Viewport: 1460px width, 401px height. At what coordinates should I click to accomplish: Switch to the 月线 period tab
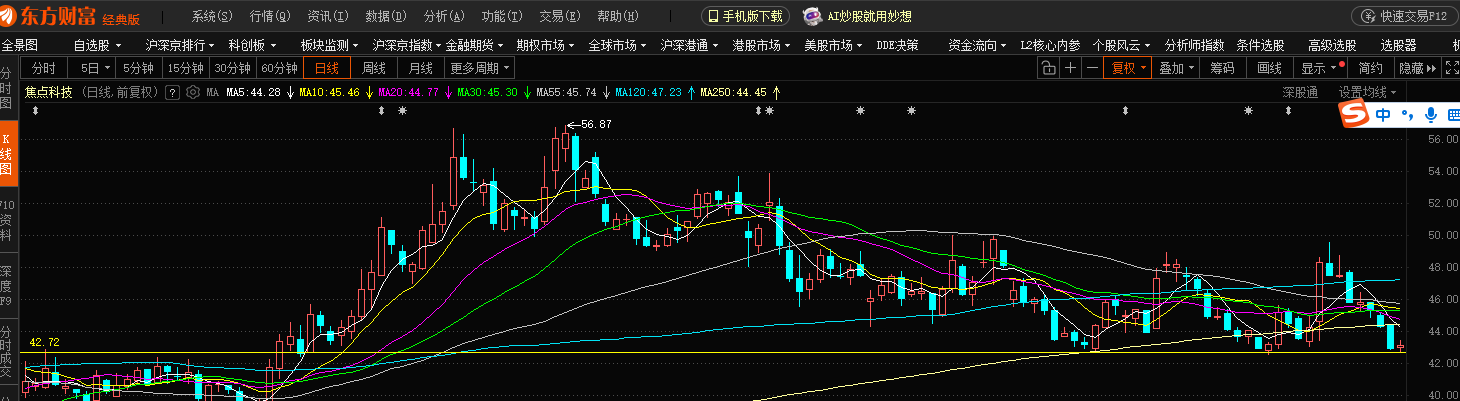point(421,68)
